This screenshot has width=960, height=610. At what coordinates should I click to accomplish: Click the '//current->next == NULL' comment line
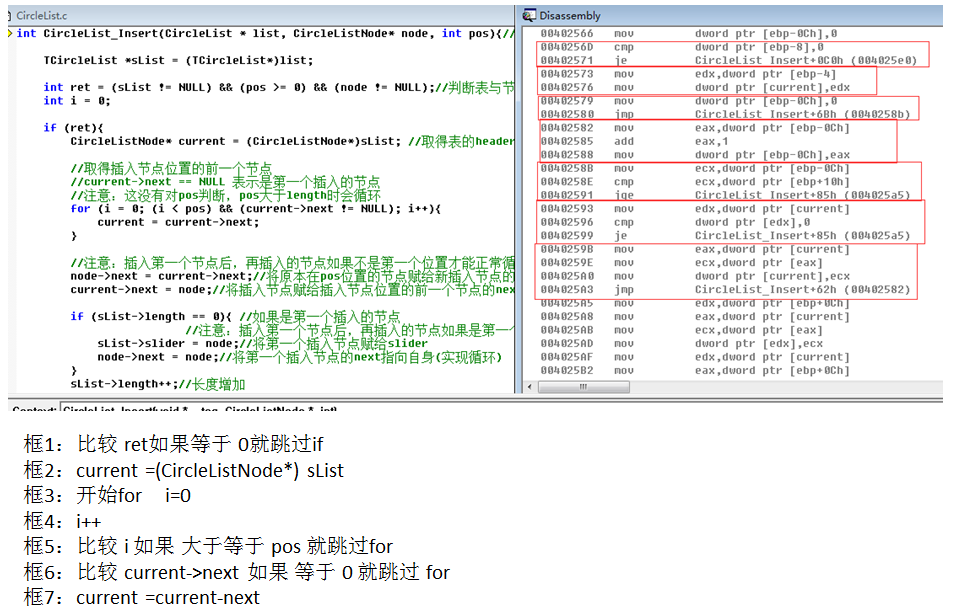coord(225,181)
